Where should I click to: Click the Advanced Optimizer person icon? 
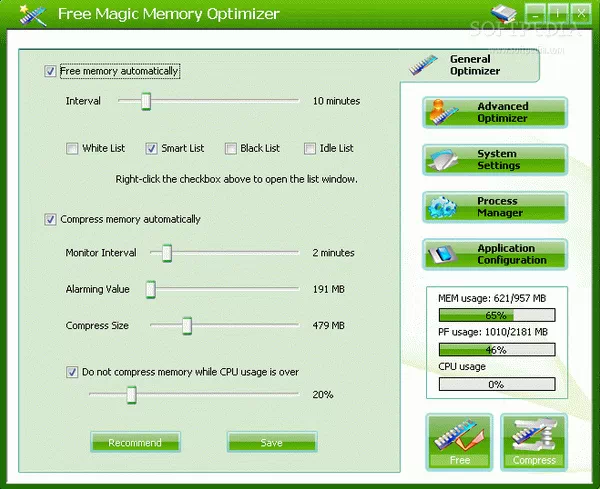443,112
